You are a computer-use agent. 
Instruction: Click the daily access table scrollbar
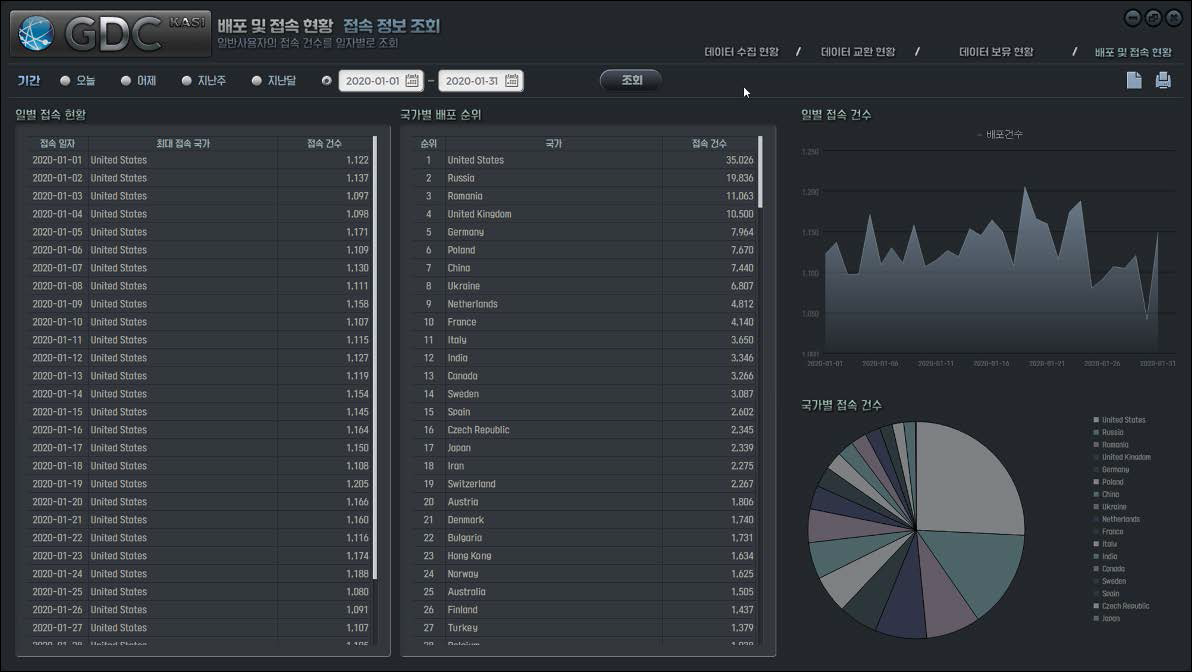click(375, 357)
